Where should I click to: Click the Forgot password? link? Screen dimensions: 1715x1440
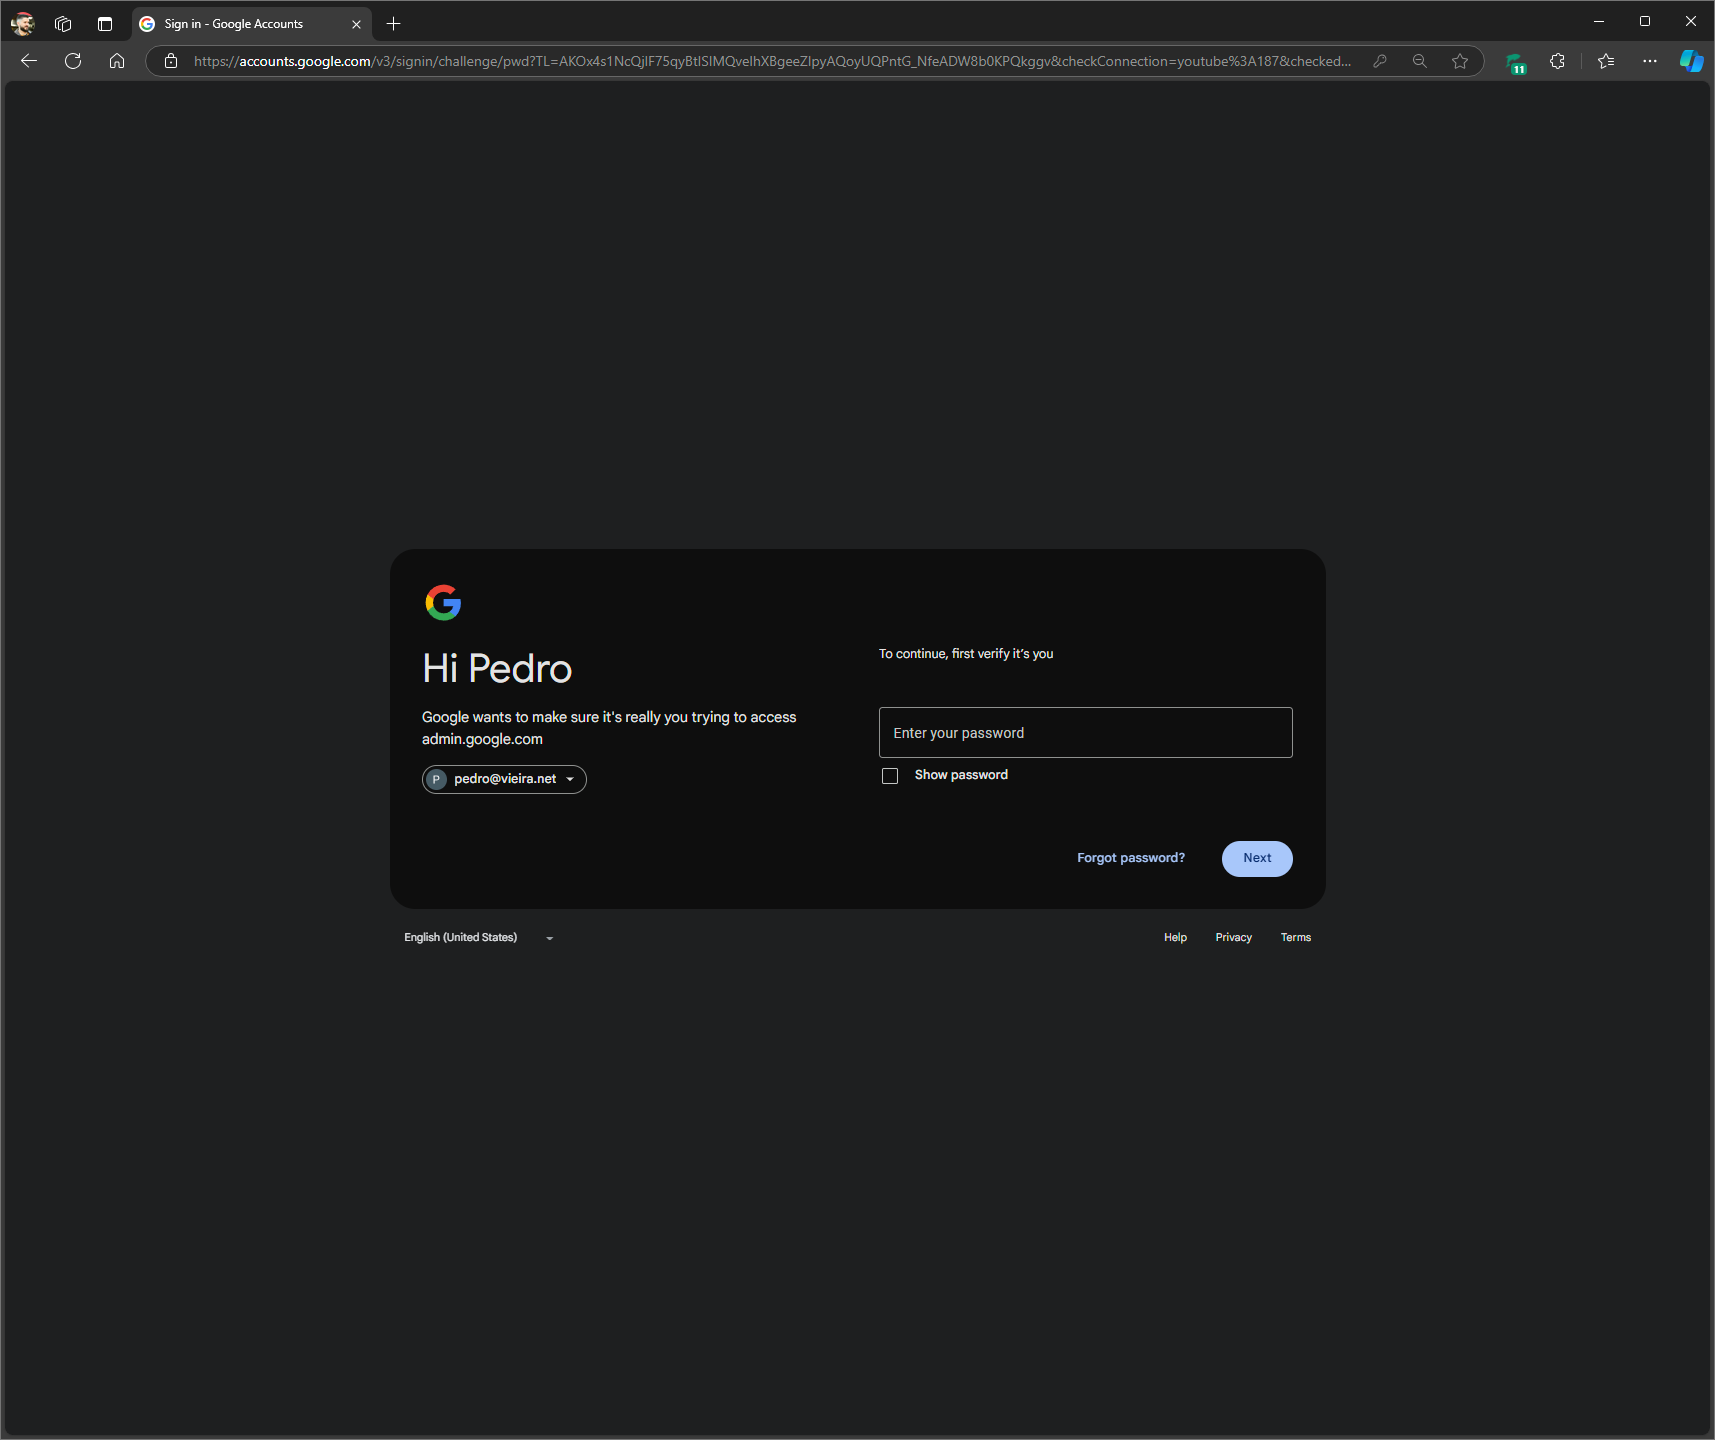tap(1131, 858)
